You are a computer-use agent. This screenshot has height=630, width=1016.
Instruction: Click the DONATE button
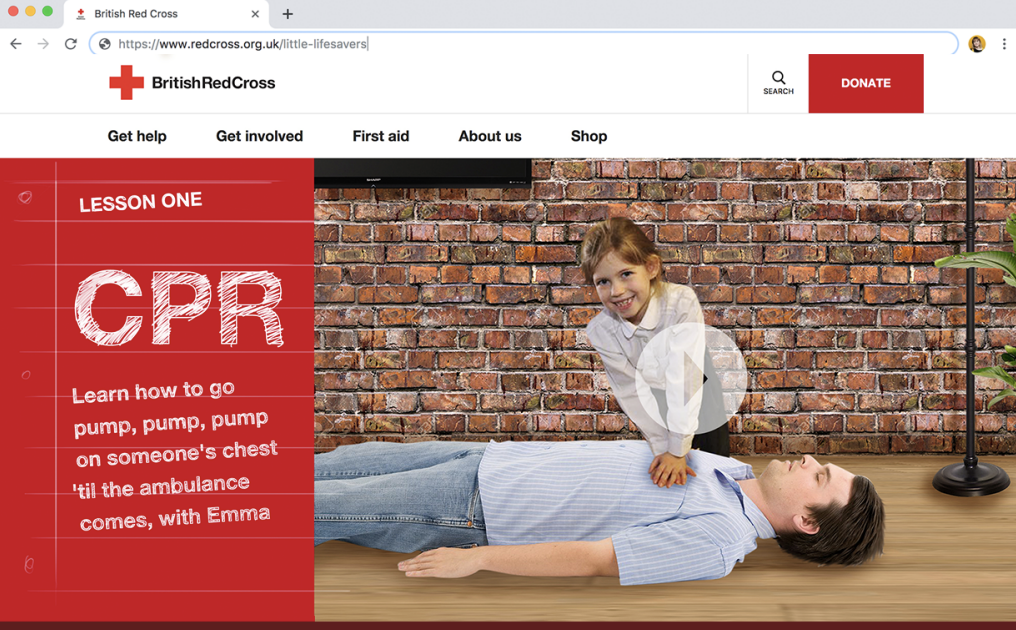tap(866, 83)
